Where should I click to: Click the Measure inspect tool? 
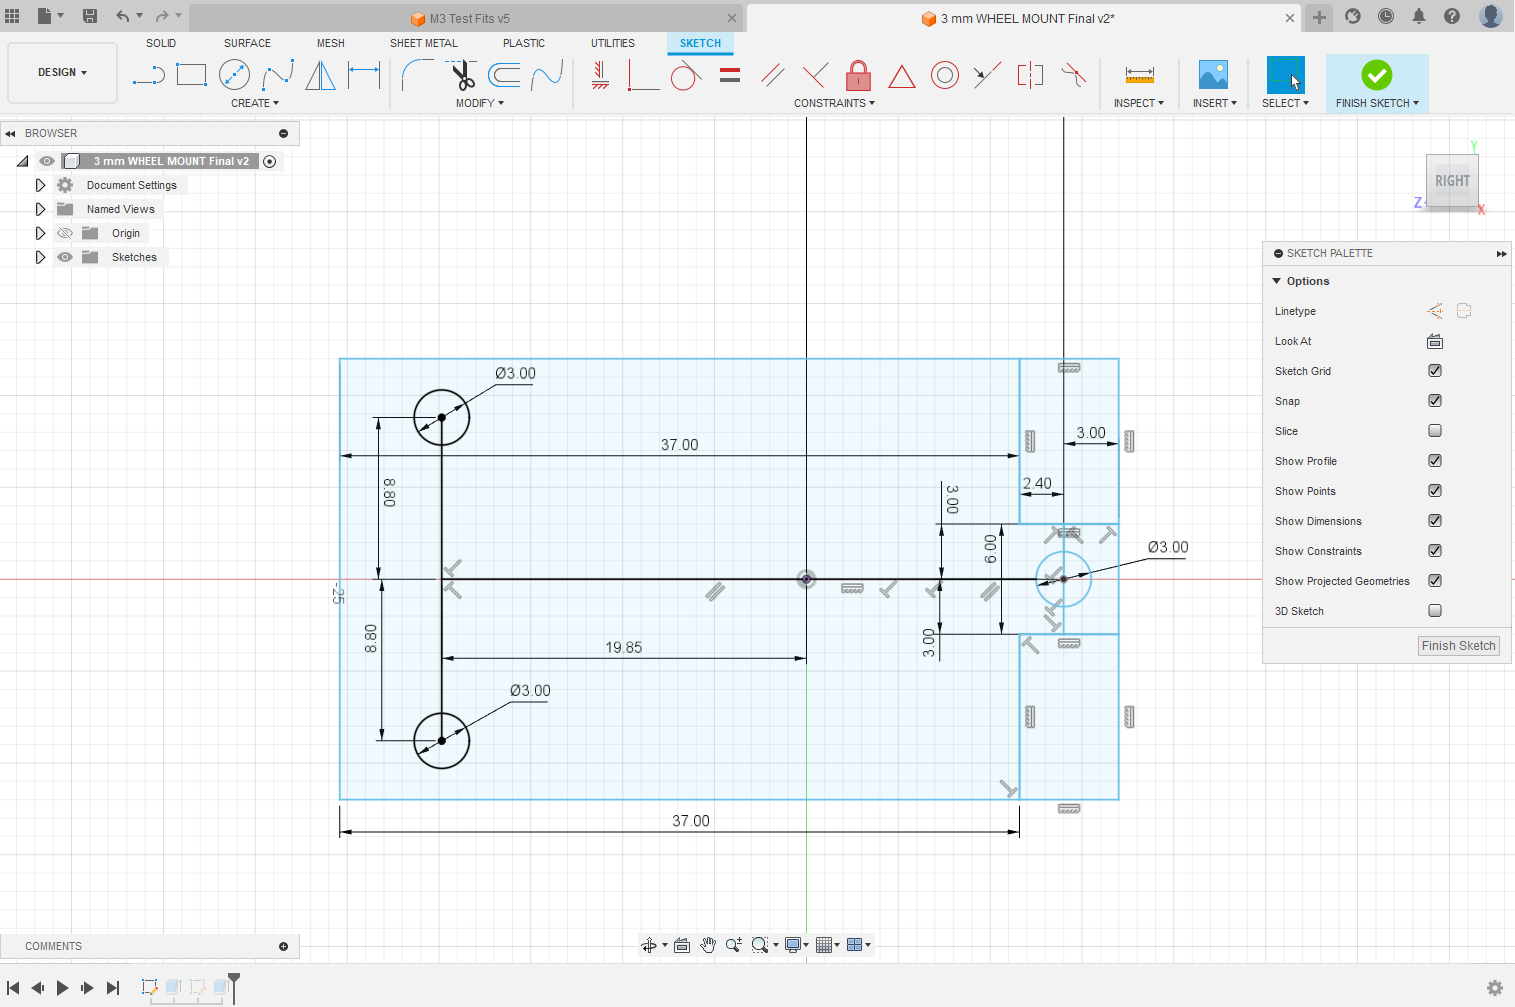click(x=1139, y=75)
